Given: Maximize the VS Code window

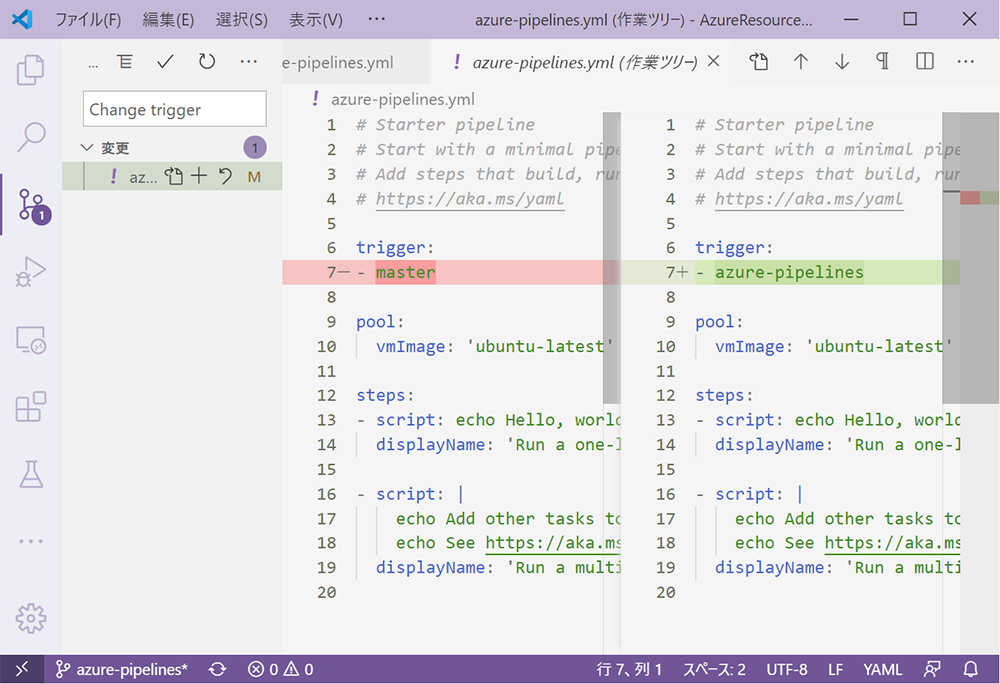Looking at the screenshot, I should tap(910, 19).
